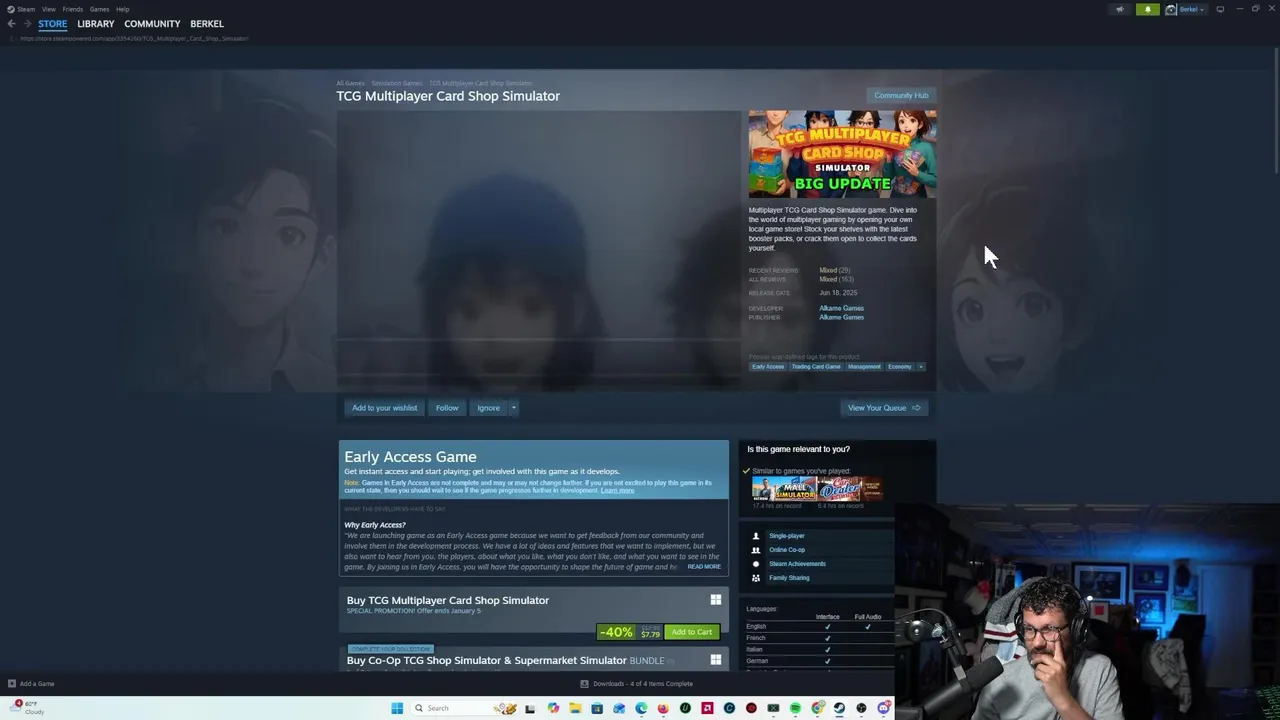Go back with Steam's back arrow
The width and height of the screenshot is (1280, 720).
12,23
